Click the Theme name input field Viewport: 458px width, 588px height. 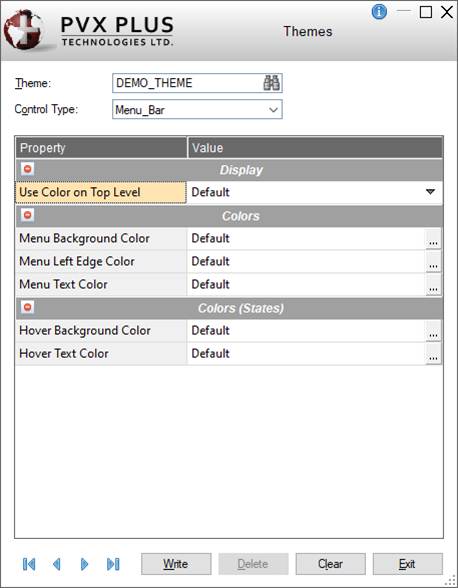[188, 83]
